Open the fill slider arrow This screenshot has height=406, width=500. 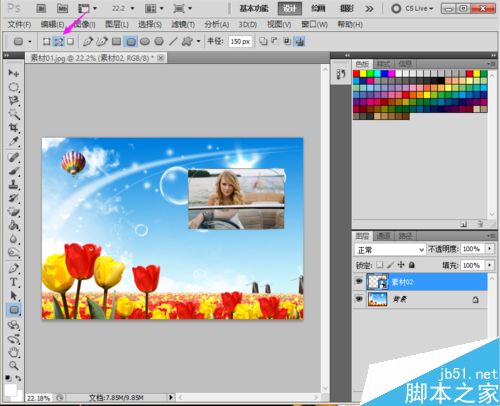[489, 265]
